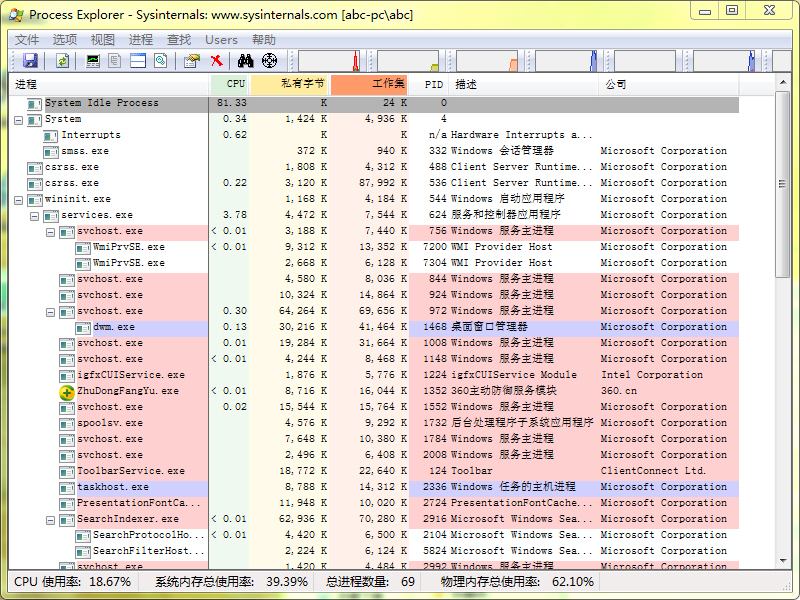Screen dimensions: 800x600
Task: Click the dwm.exe process icon
Action: pos(83,328)
